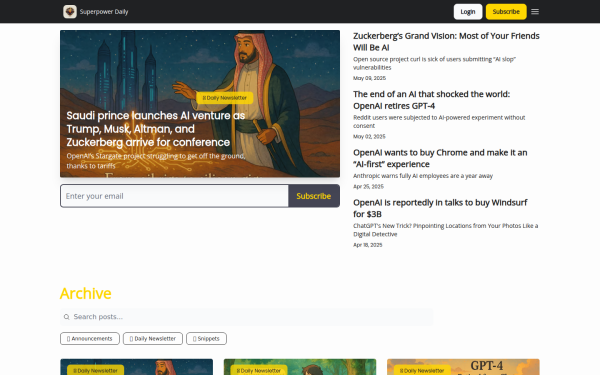Focus the Enter your email field
600x375 pixels.
174,196
